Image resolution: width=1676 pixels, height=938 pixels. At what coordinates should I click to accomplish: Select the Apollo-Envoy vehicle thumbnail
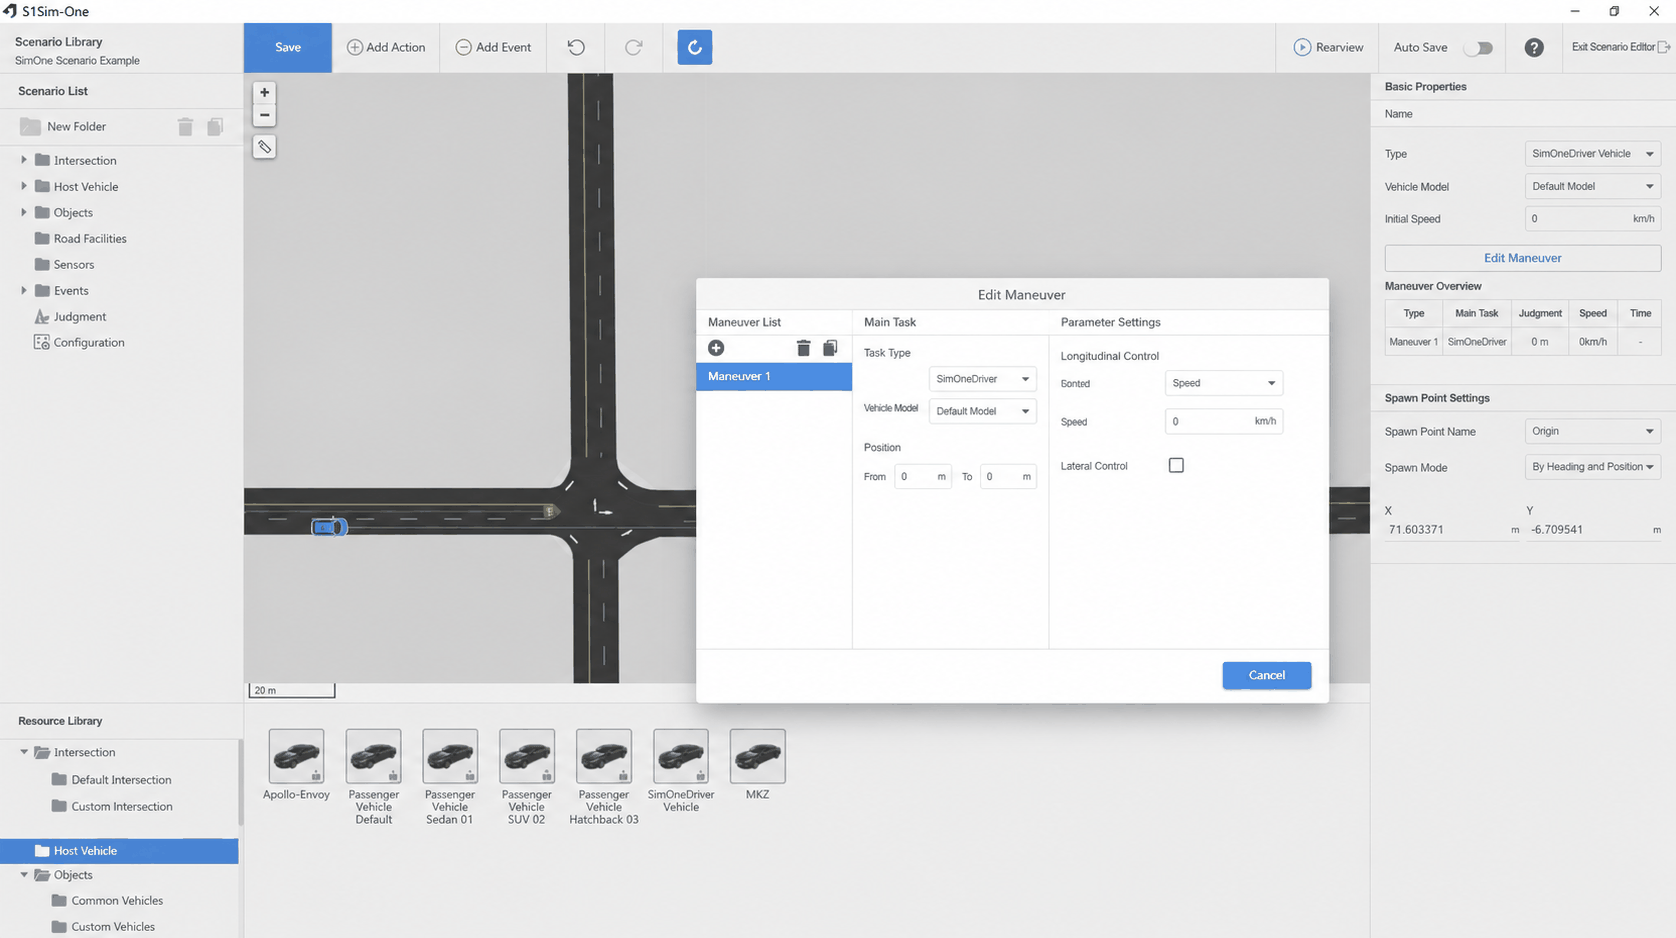[296, 756]
